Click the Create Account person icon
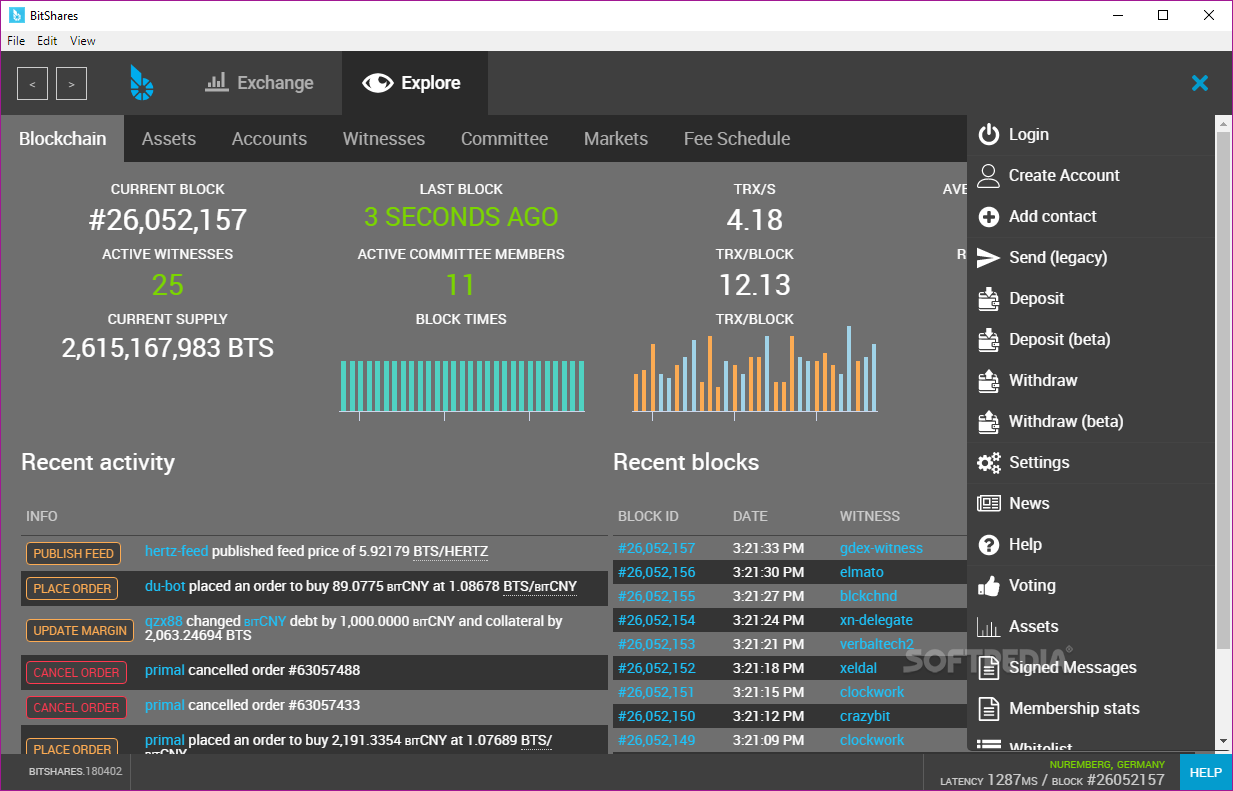The height and width of the screenshot is (791, 1233). [x=989, y=176]
